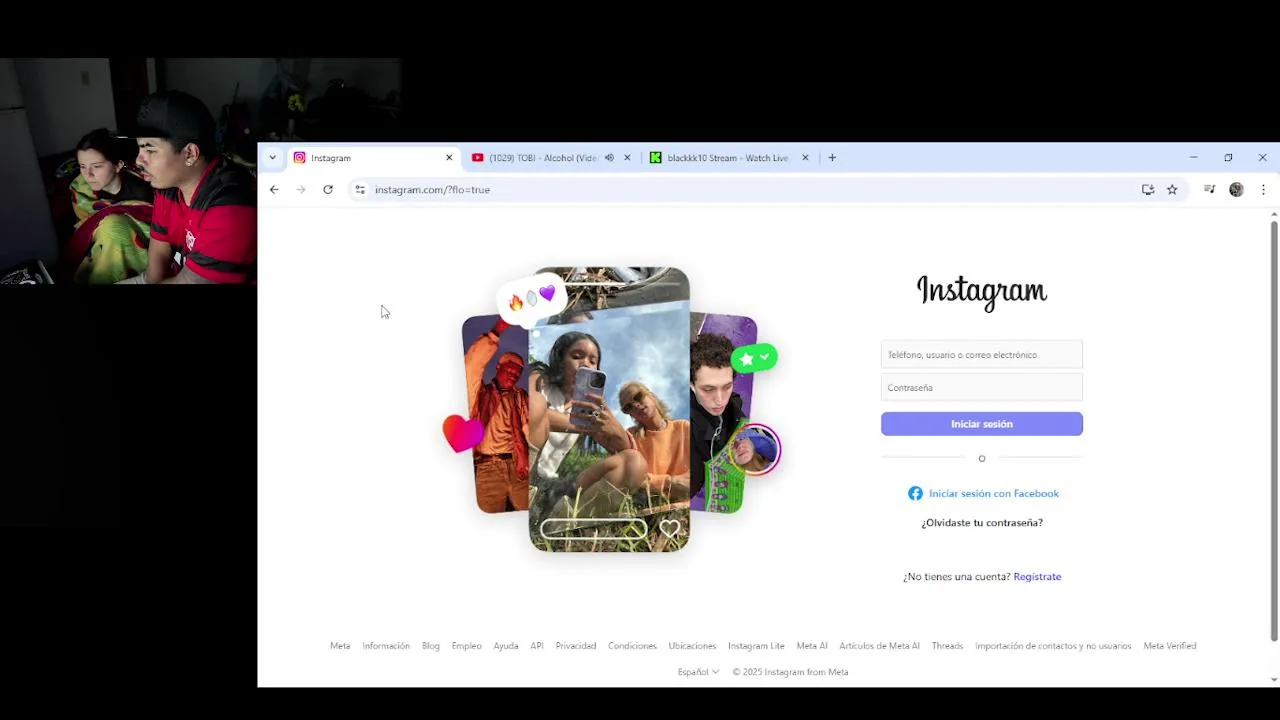This screenshot has height=720, width=1280.
Task: Click the Regístrate sign-up link
Action: point(1037,576)
